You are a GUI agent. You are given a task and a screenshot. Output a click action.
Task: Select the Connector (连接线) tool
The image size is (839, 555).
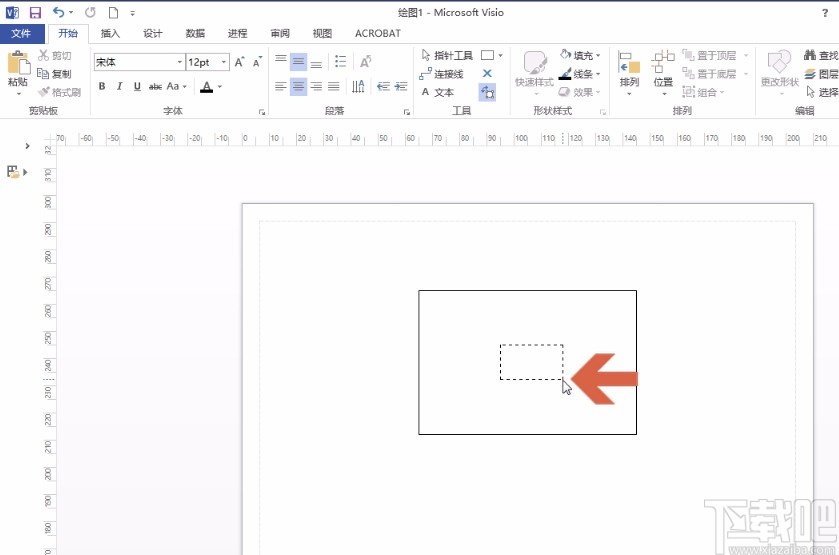coord(441,74)
